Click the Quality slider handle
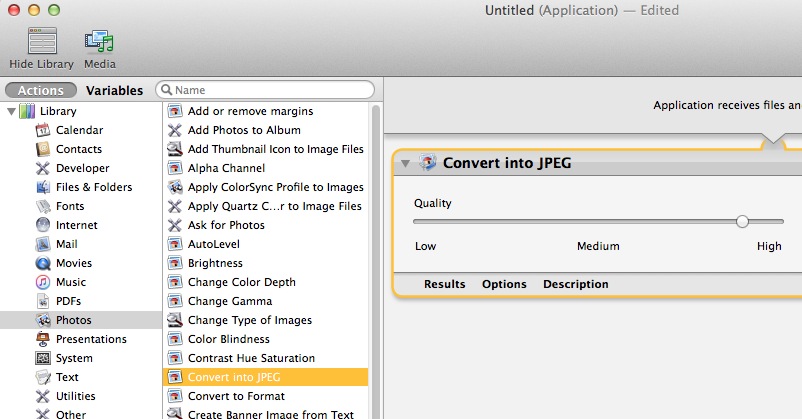 (742, 222)
